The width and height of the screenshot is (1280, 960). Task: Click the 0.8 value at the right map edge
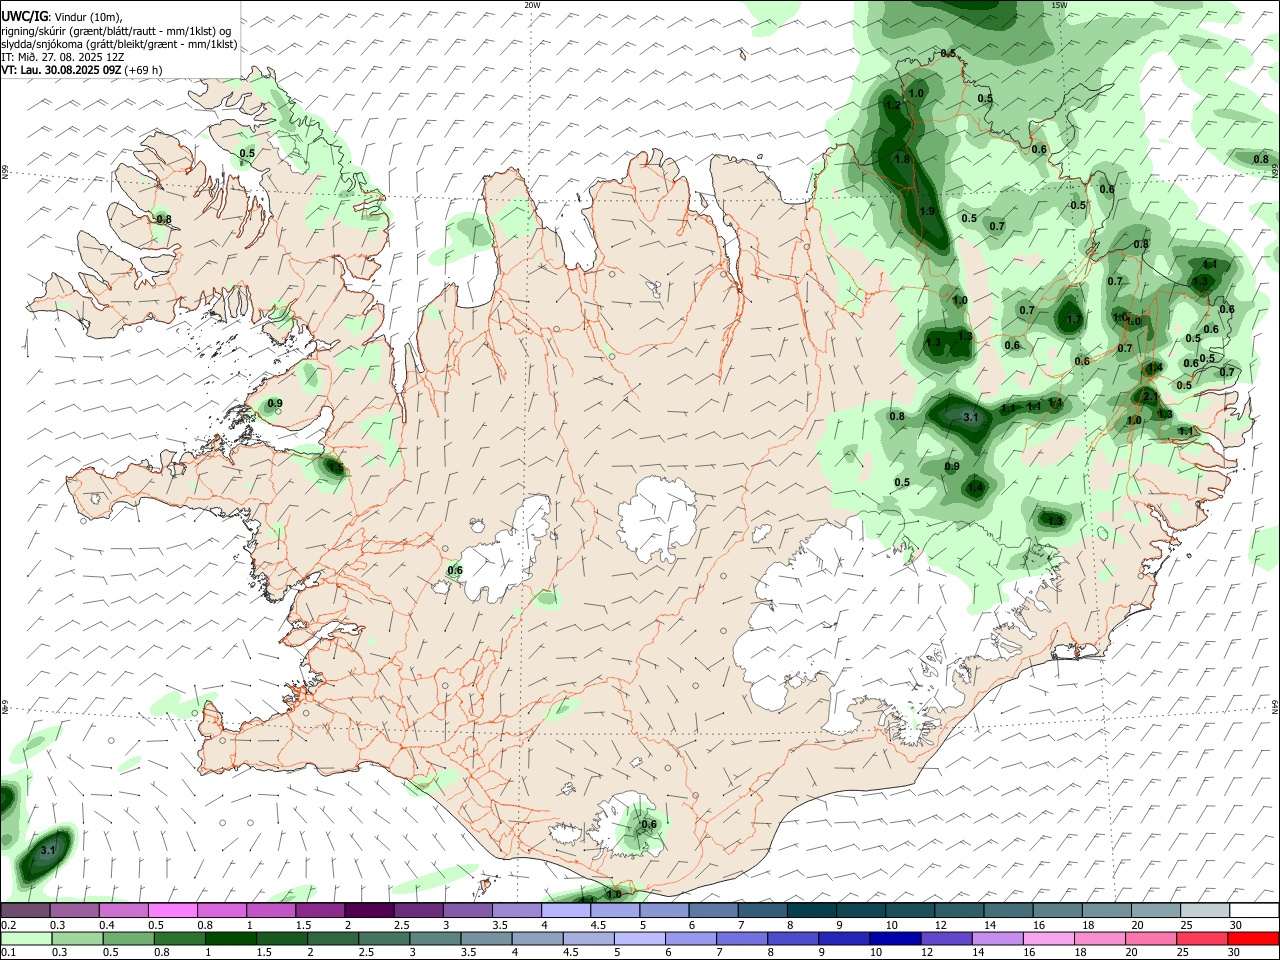tap(1261, 159)
